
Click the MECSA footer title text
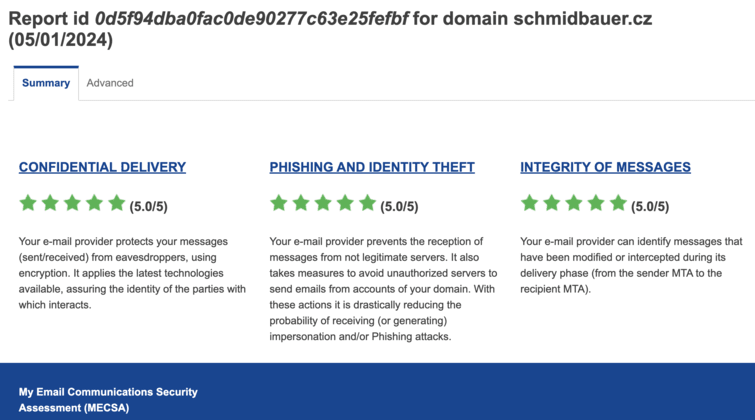(x=108, y=400)
